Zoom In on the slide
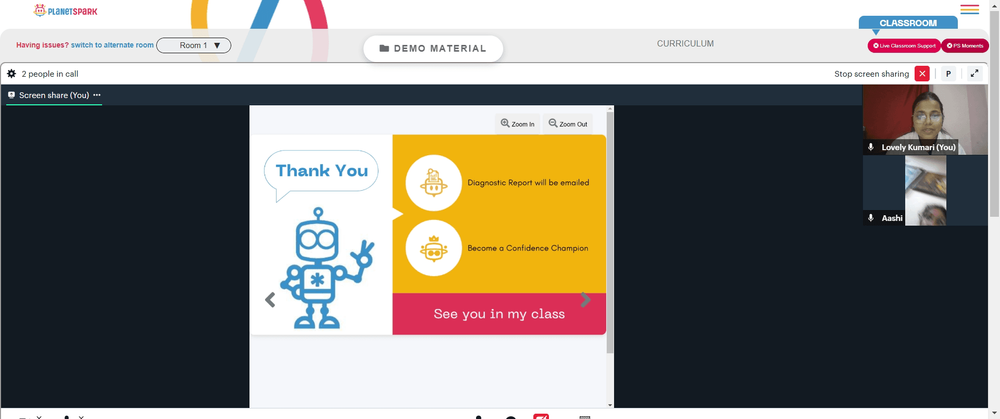 tap(518, 124)
